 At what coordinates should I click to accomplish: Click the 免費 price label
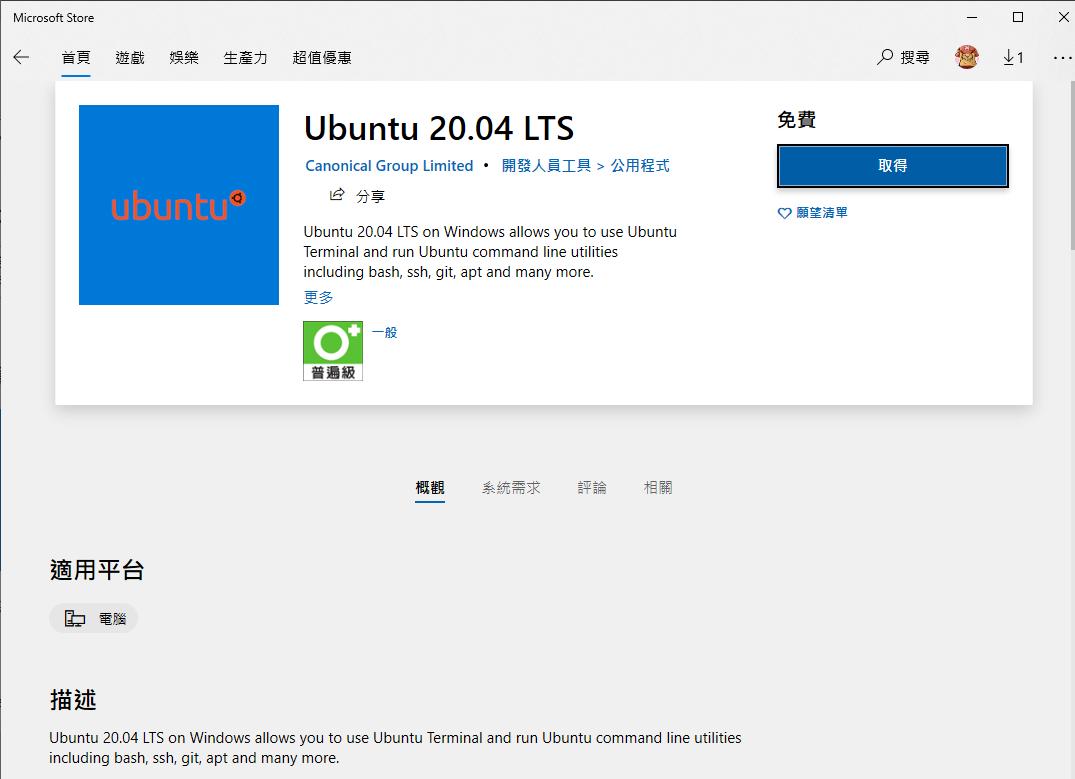(797, 120)
